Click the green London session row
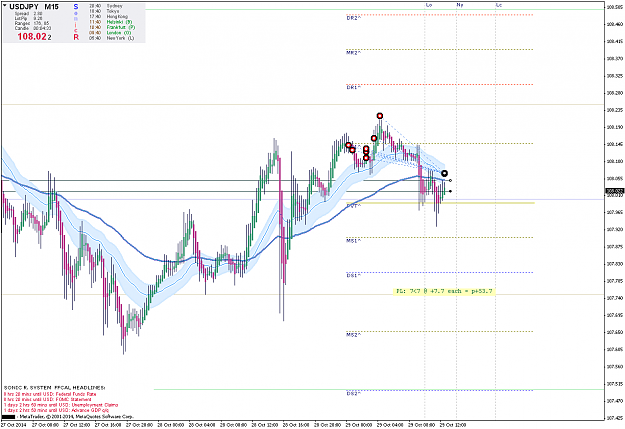Image resolution: width=625 pixels, height=429 pixels. 110,33
